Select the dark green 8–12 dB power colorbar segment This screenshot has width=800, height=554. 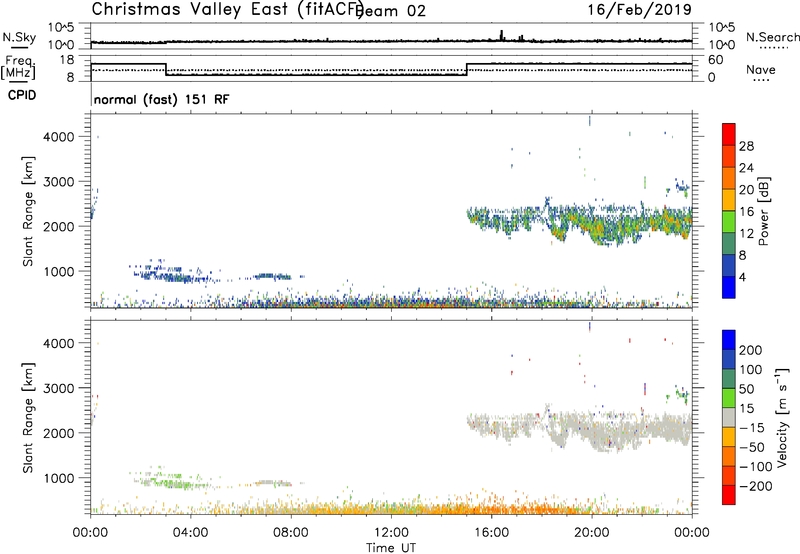(729, 243)
